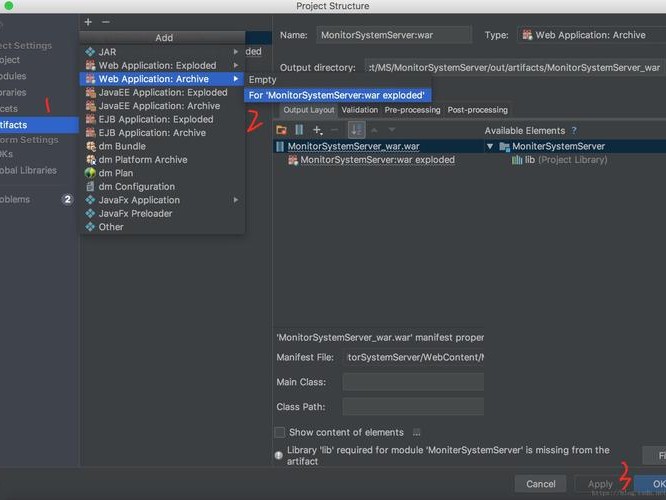This screenshot has width=666, height=500.
Task: Click Create Archive icon in layout toolbar
Action: [x=299, y=130]
